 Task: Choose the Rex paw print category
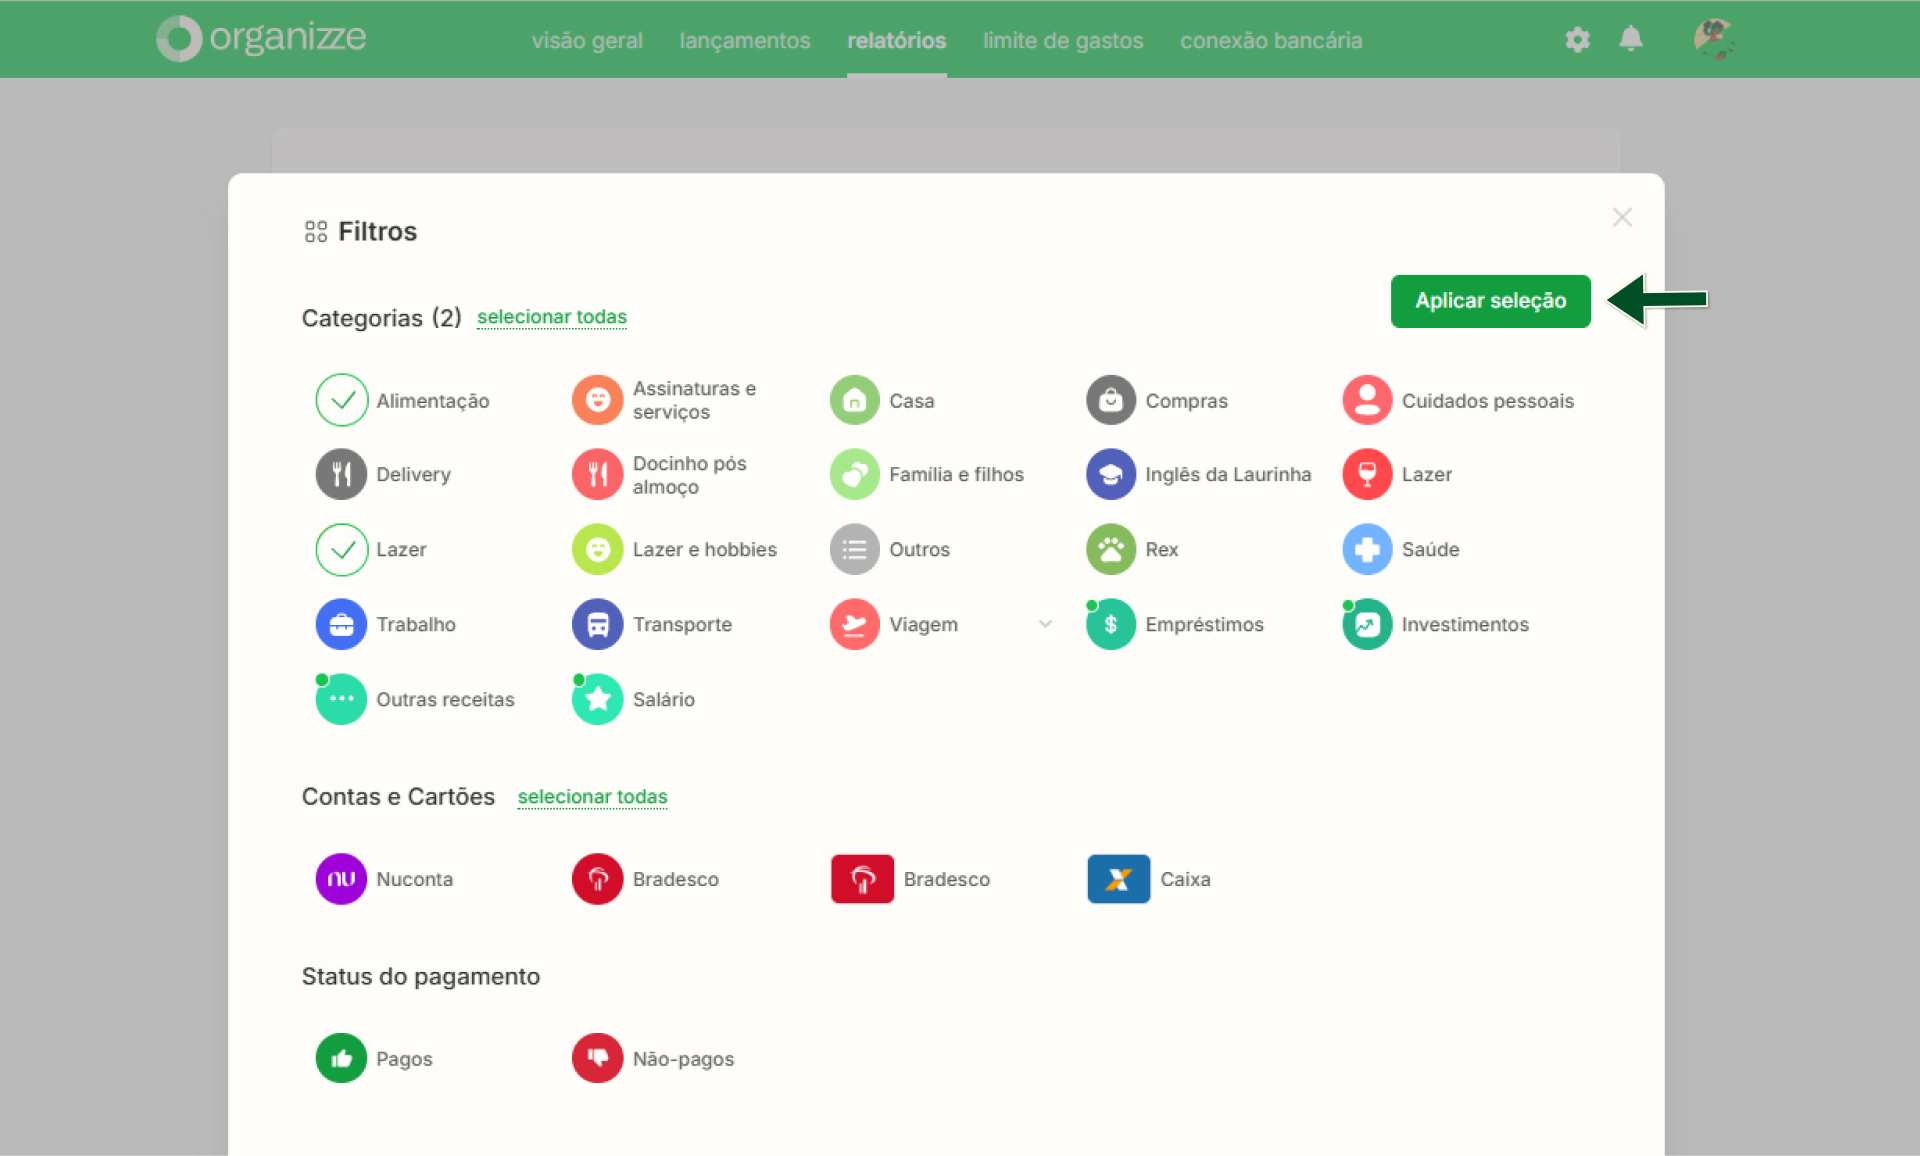(x=1110, y=549)
